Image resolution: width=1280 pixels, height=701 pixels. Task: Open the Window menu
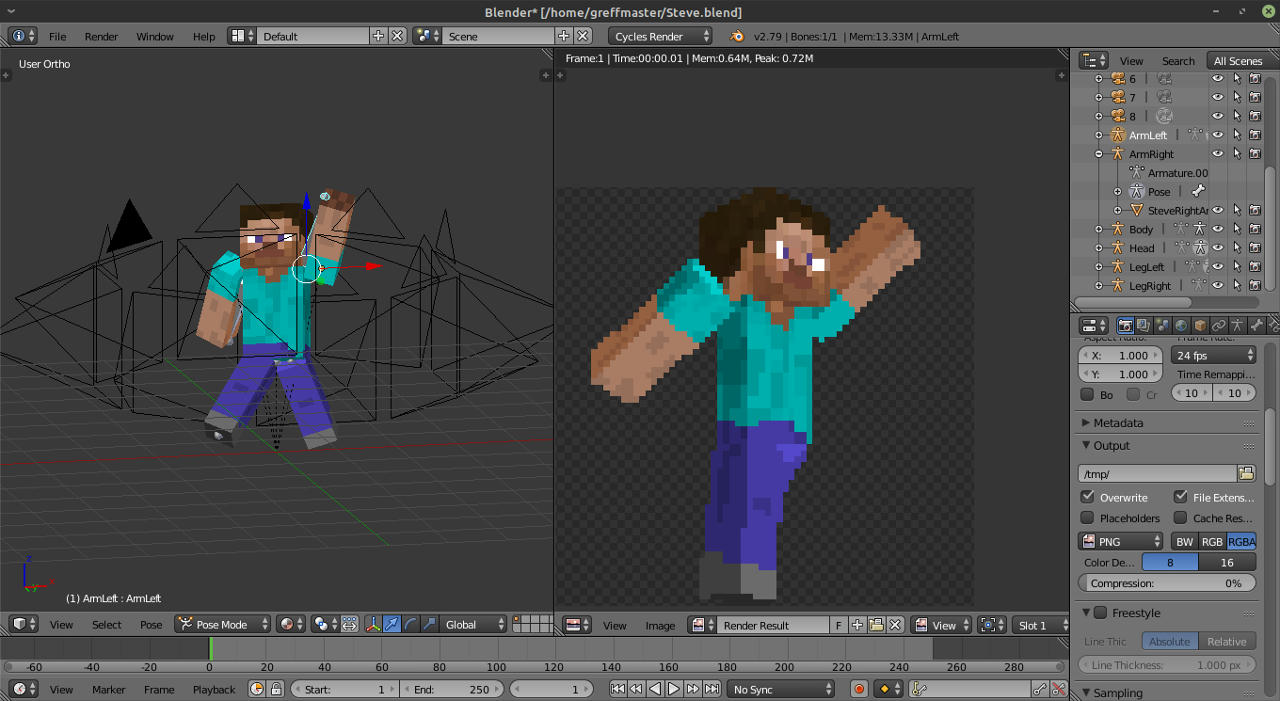pyautogui.click(x=155, y=36)
